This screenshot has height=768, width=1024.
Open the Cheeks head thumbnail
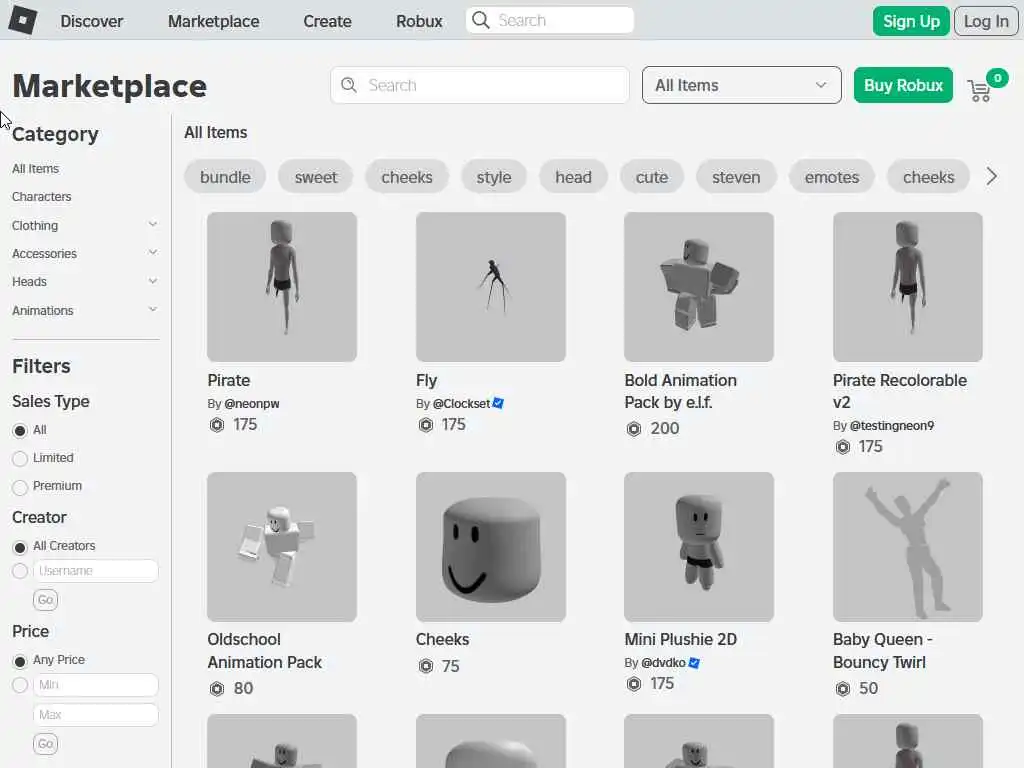point(490,547)
